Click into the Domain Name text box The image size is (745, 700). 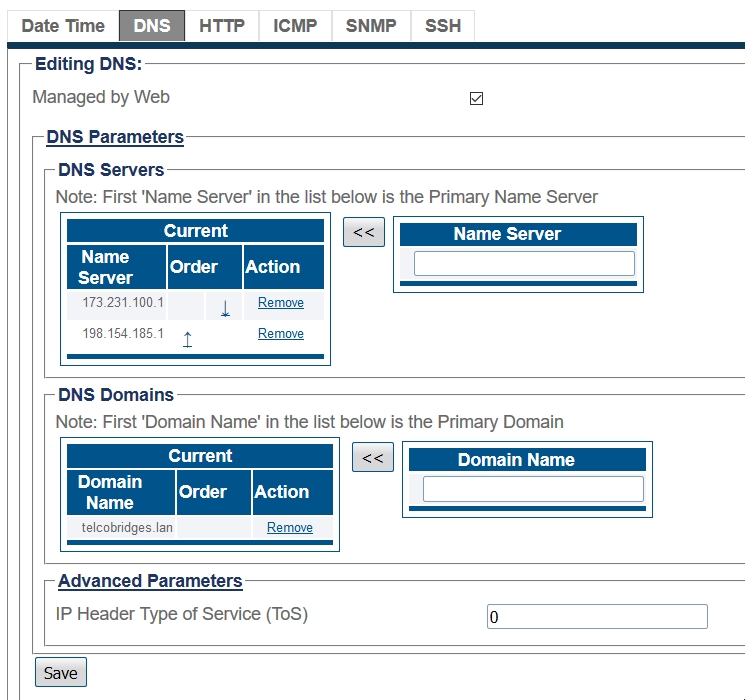(533, 489)
